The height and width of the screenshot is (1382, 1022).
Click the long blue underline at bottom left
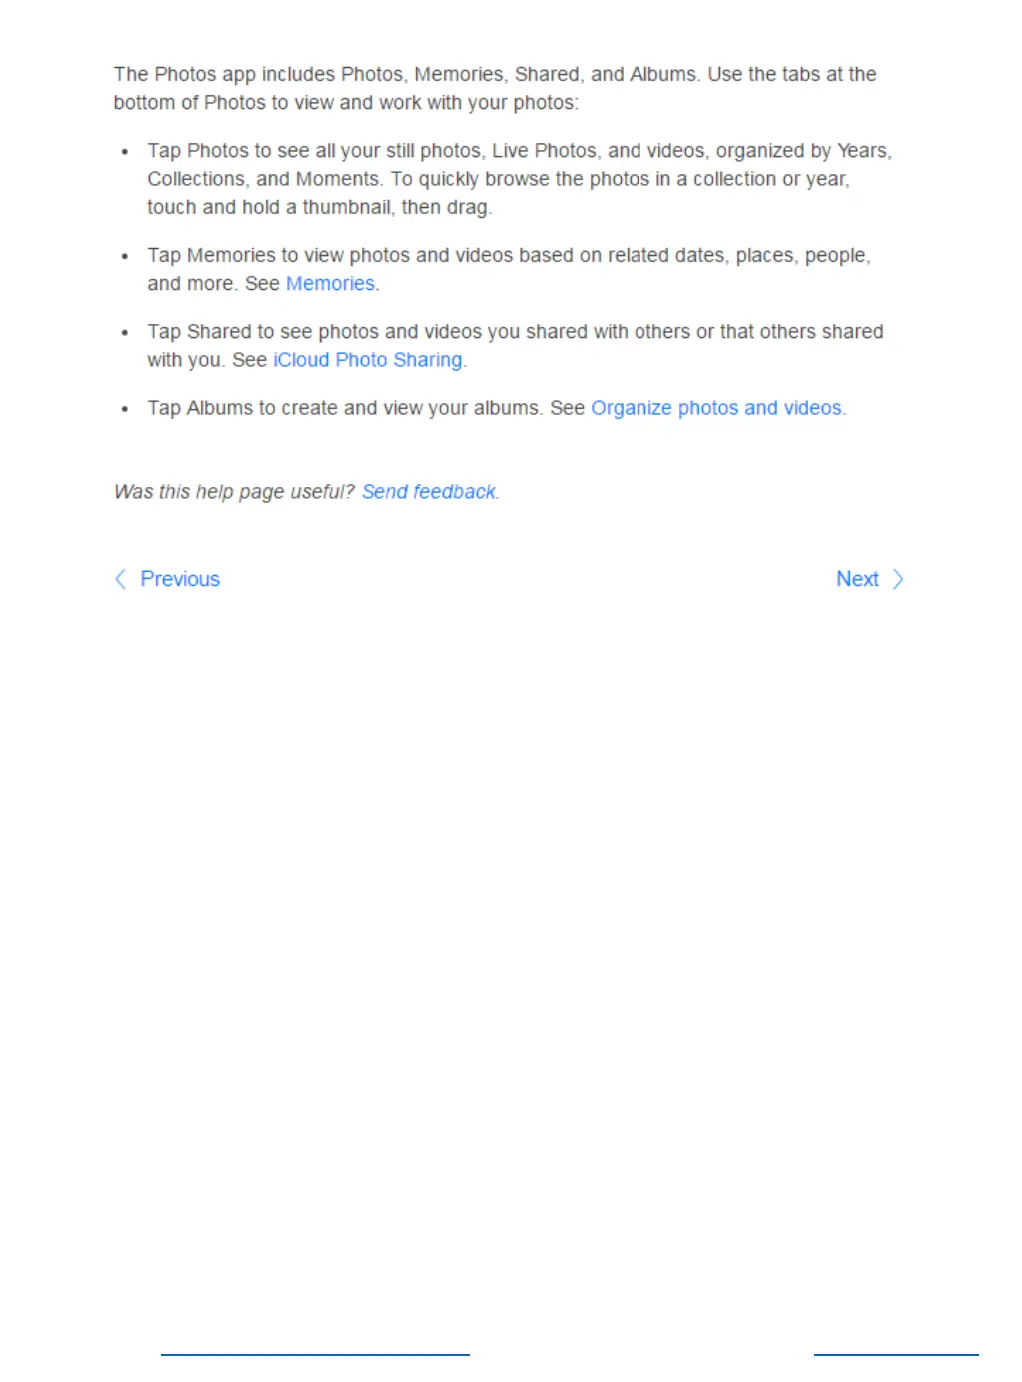point(315,1355)
